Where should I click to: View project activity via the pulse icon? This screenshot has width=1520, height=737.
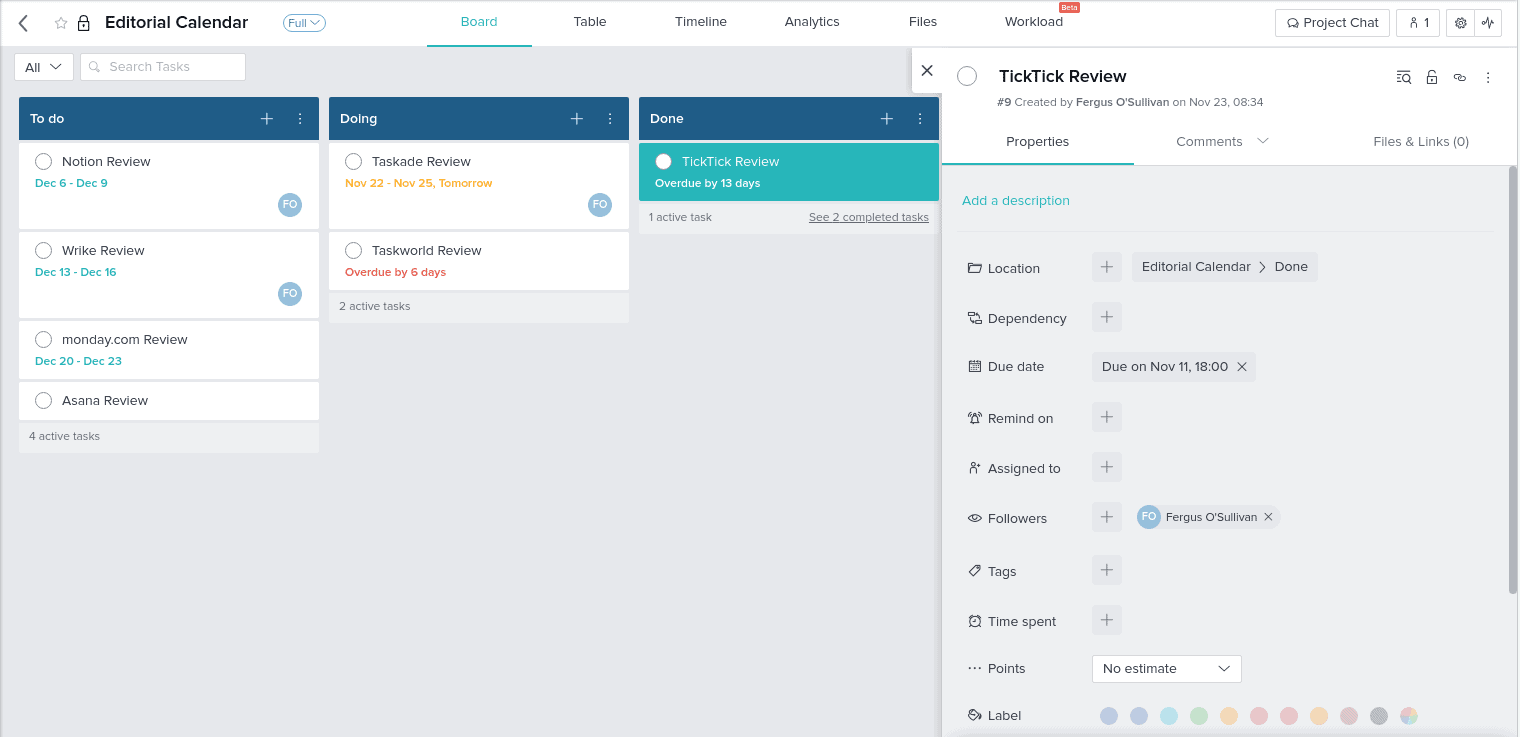point(1489,22)
